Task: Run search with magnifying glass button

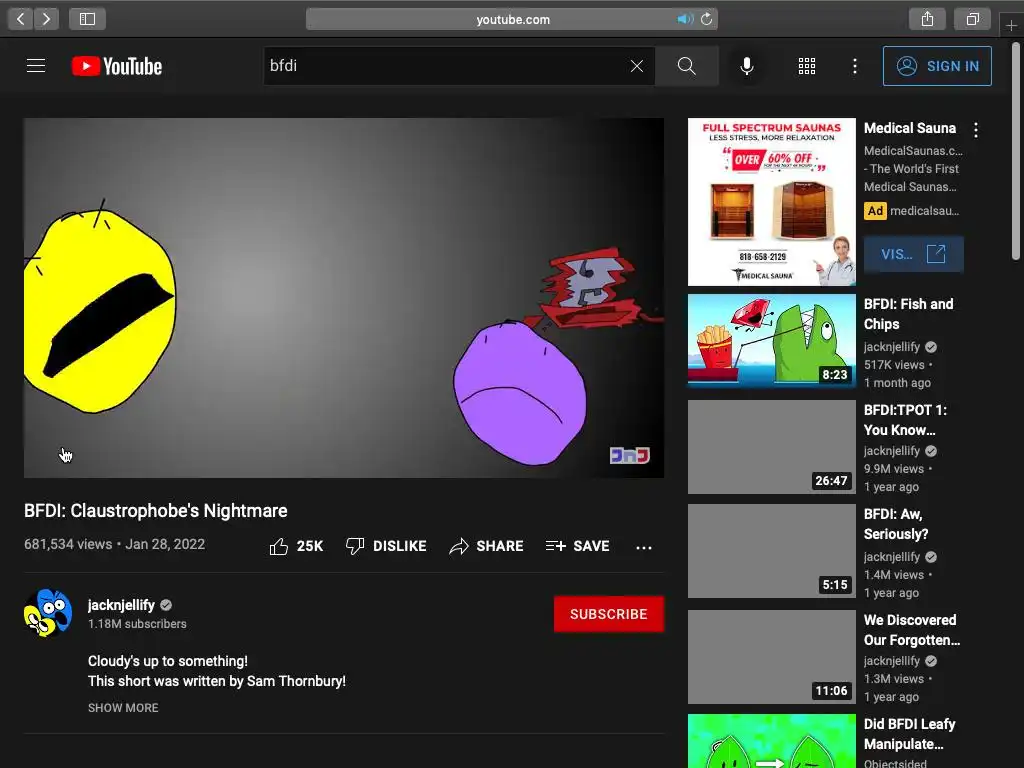Action: pos(686,66)
